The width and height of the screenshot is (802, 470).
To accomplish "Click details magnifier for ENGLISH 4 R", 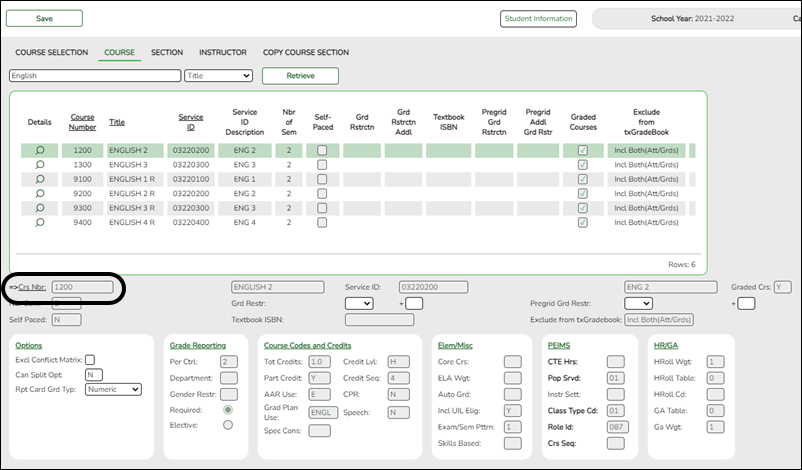I will tap(40, 223).
